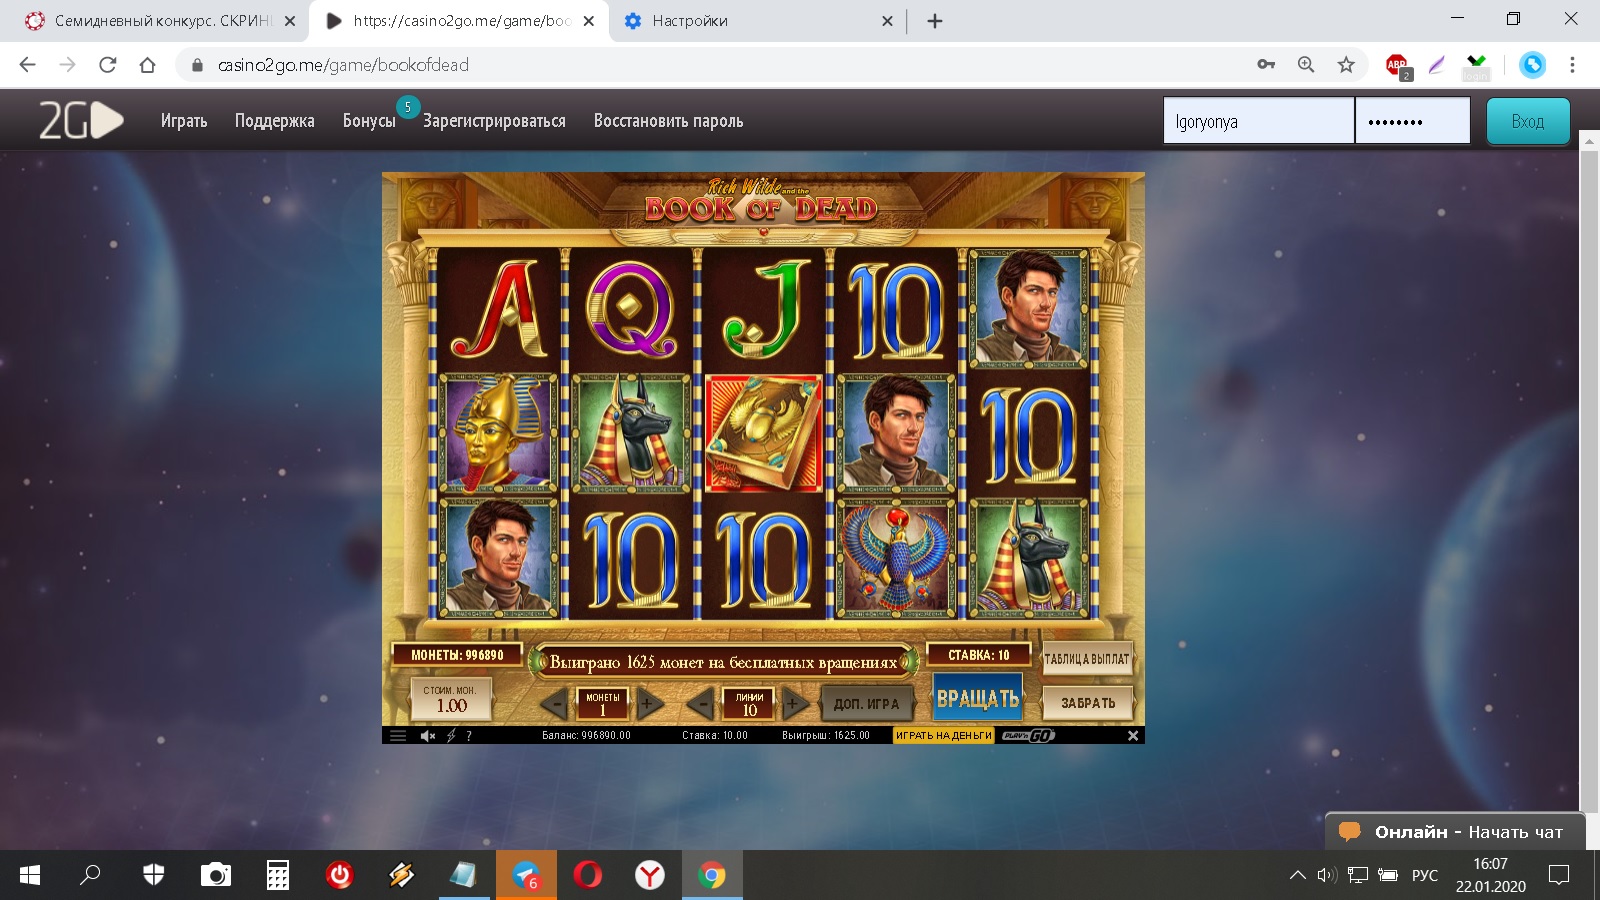1600x900 pixels.
Task: Open the Camera app in taskbar
Action: [215, 876]
